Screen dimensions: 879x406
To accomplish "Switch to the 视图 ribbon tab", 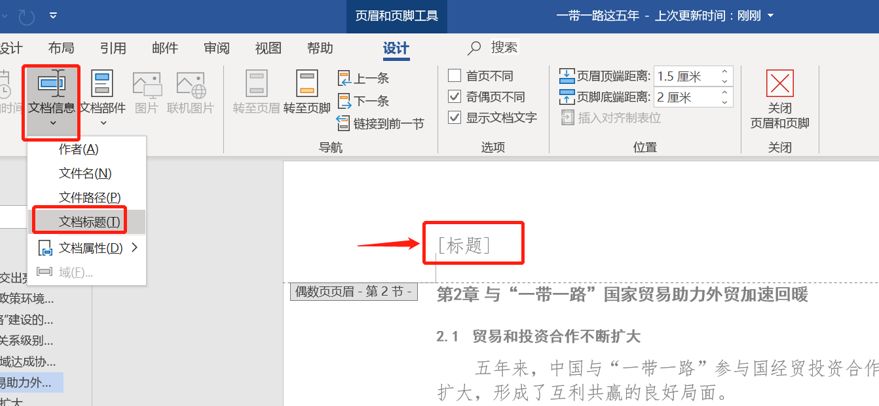I will (268, 49).
